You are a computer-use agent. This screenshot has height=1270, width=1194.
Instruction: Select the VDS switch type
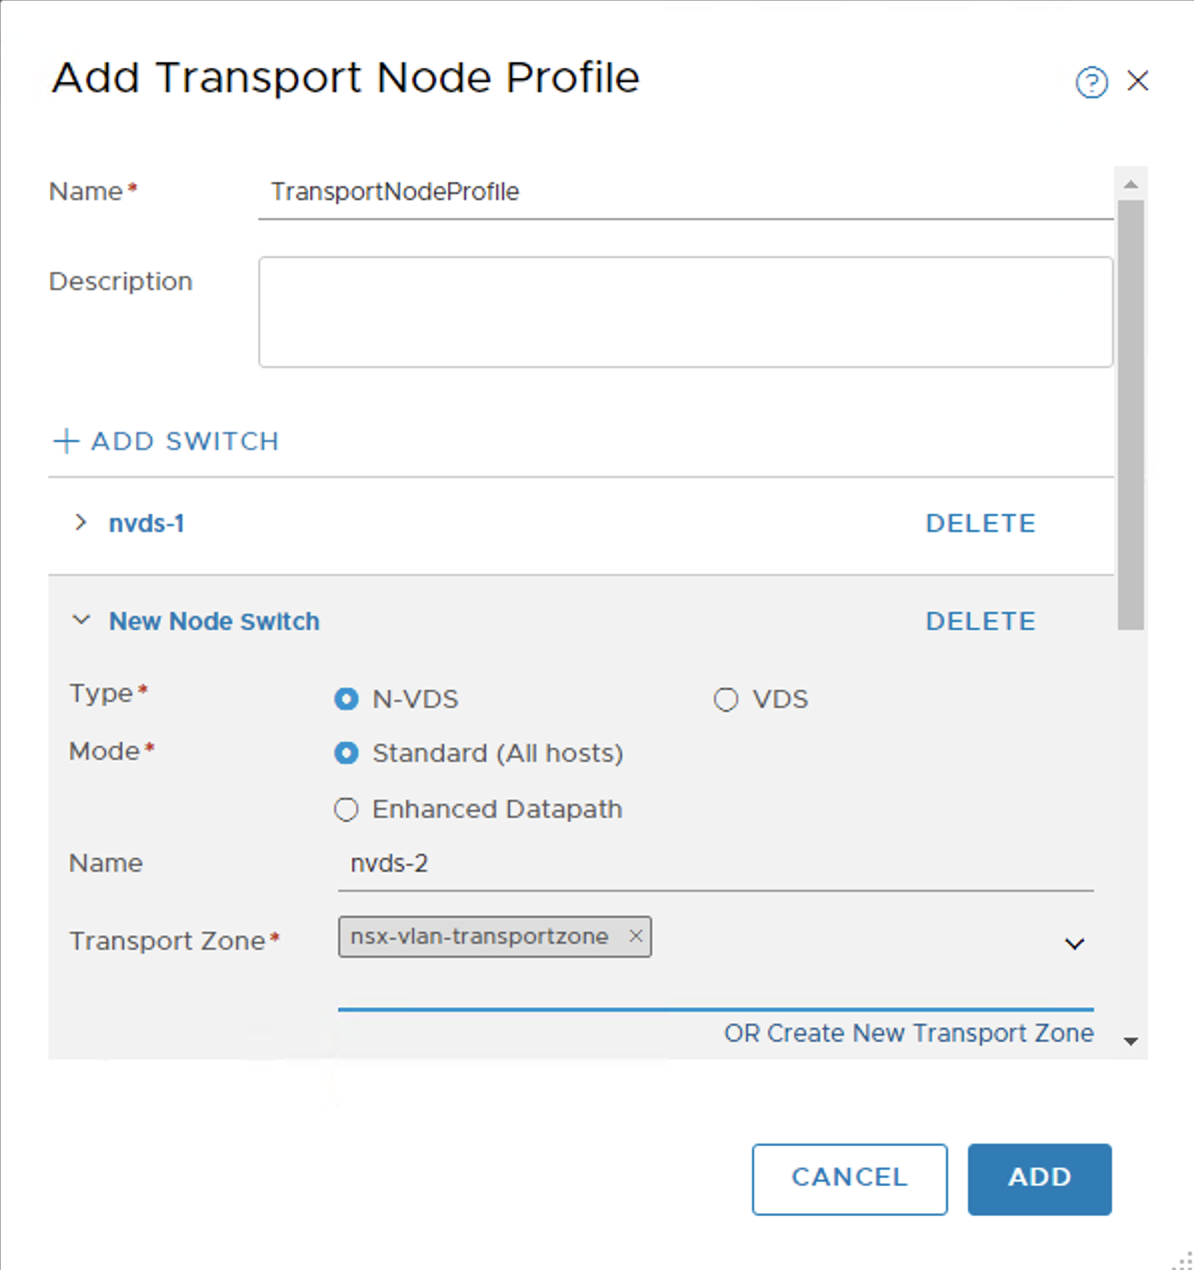tap(725, 699)
